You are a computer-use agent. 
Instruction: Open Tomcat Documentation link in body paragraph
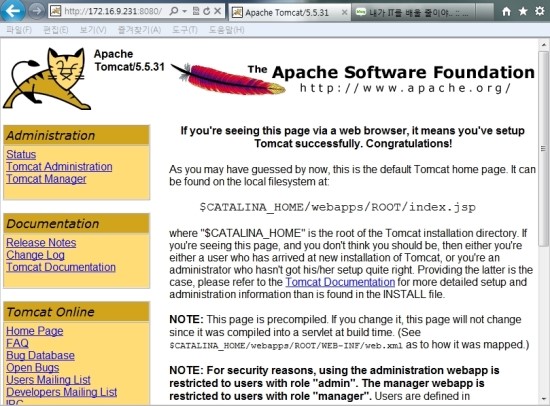click(340, 282)
